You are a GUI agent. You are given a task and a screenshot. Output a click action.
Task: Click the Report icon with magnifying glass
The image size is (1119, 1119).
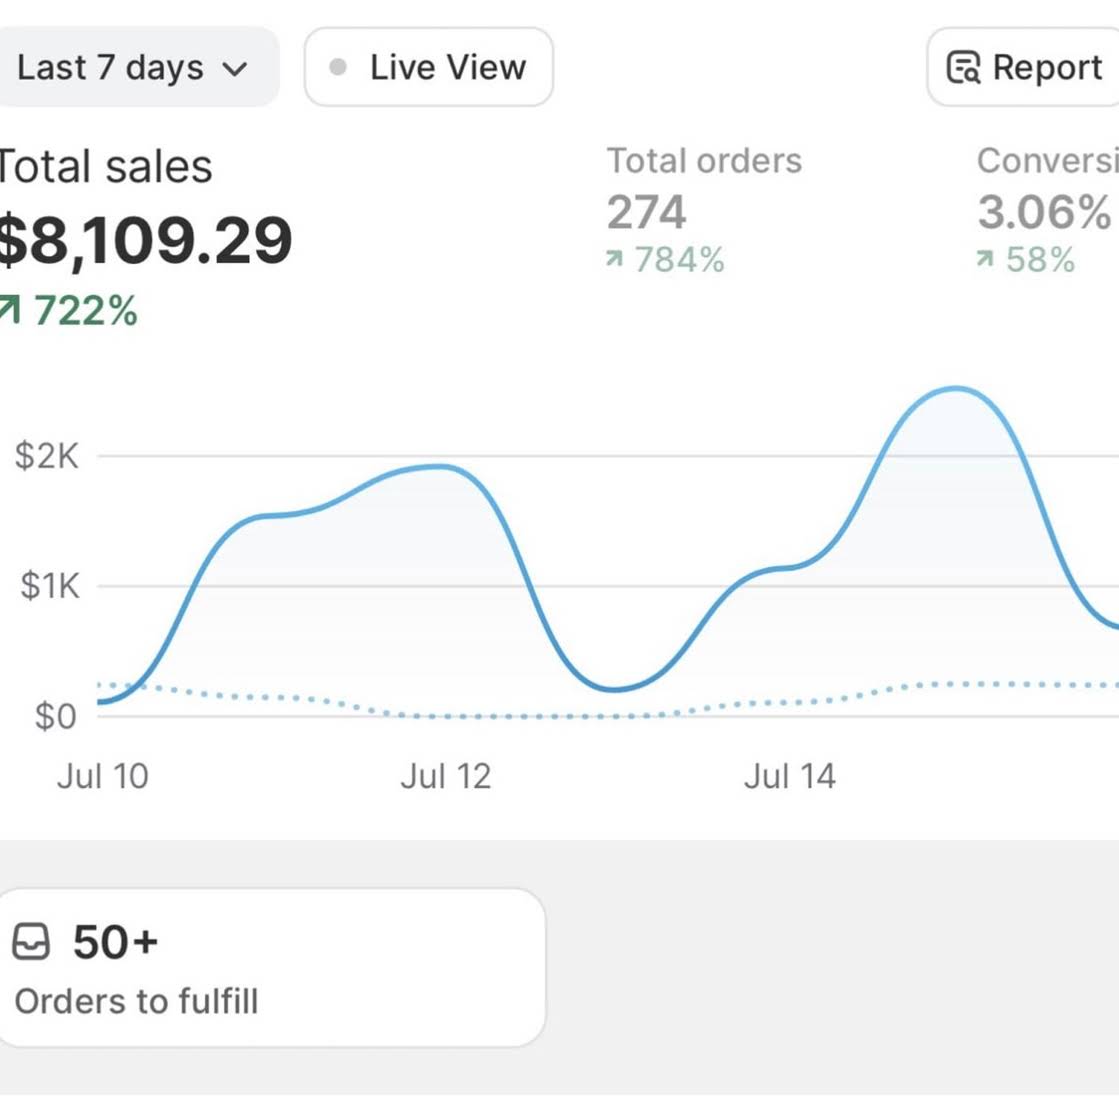pyautogui.click(x=963, y=68)
